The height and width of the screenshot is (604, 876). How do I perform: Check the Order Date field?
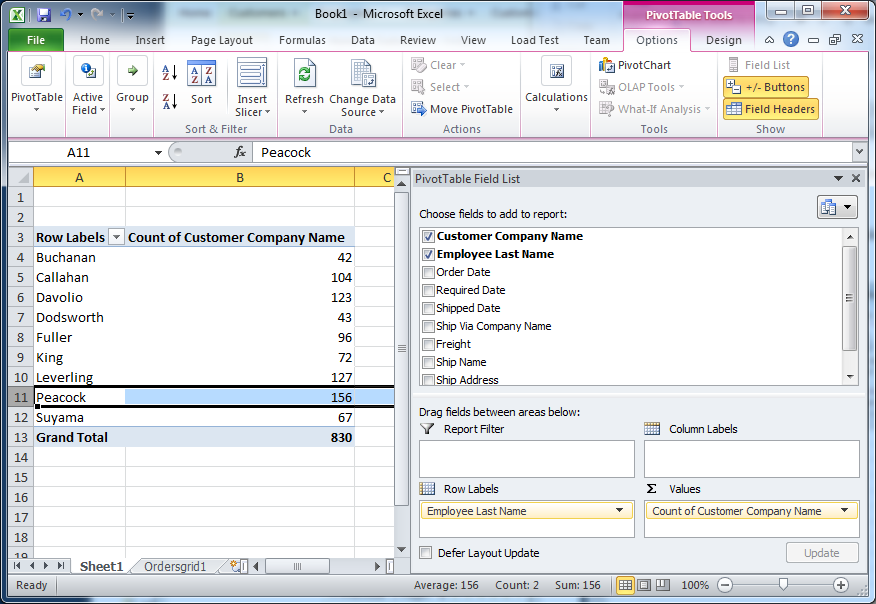click(x=428, y=272)
